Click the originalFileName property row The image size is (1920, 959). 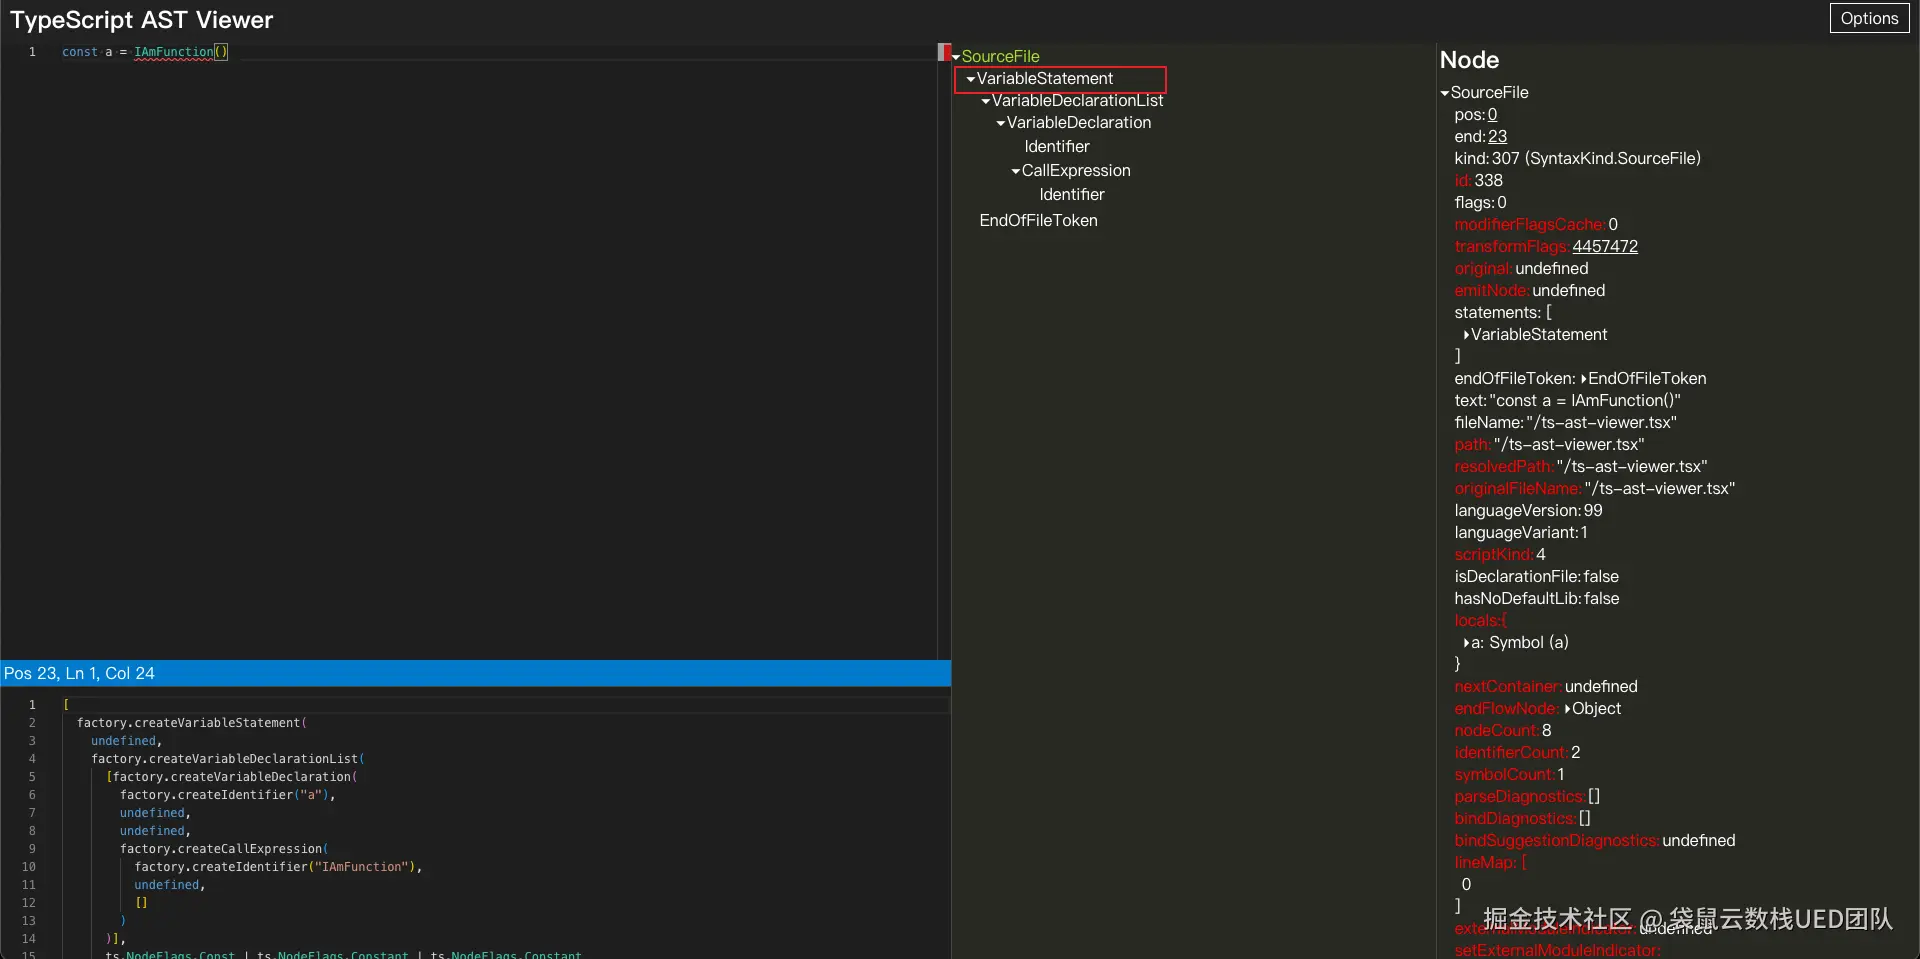click(1594, 489)
